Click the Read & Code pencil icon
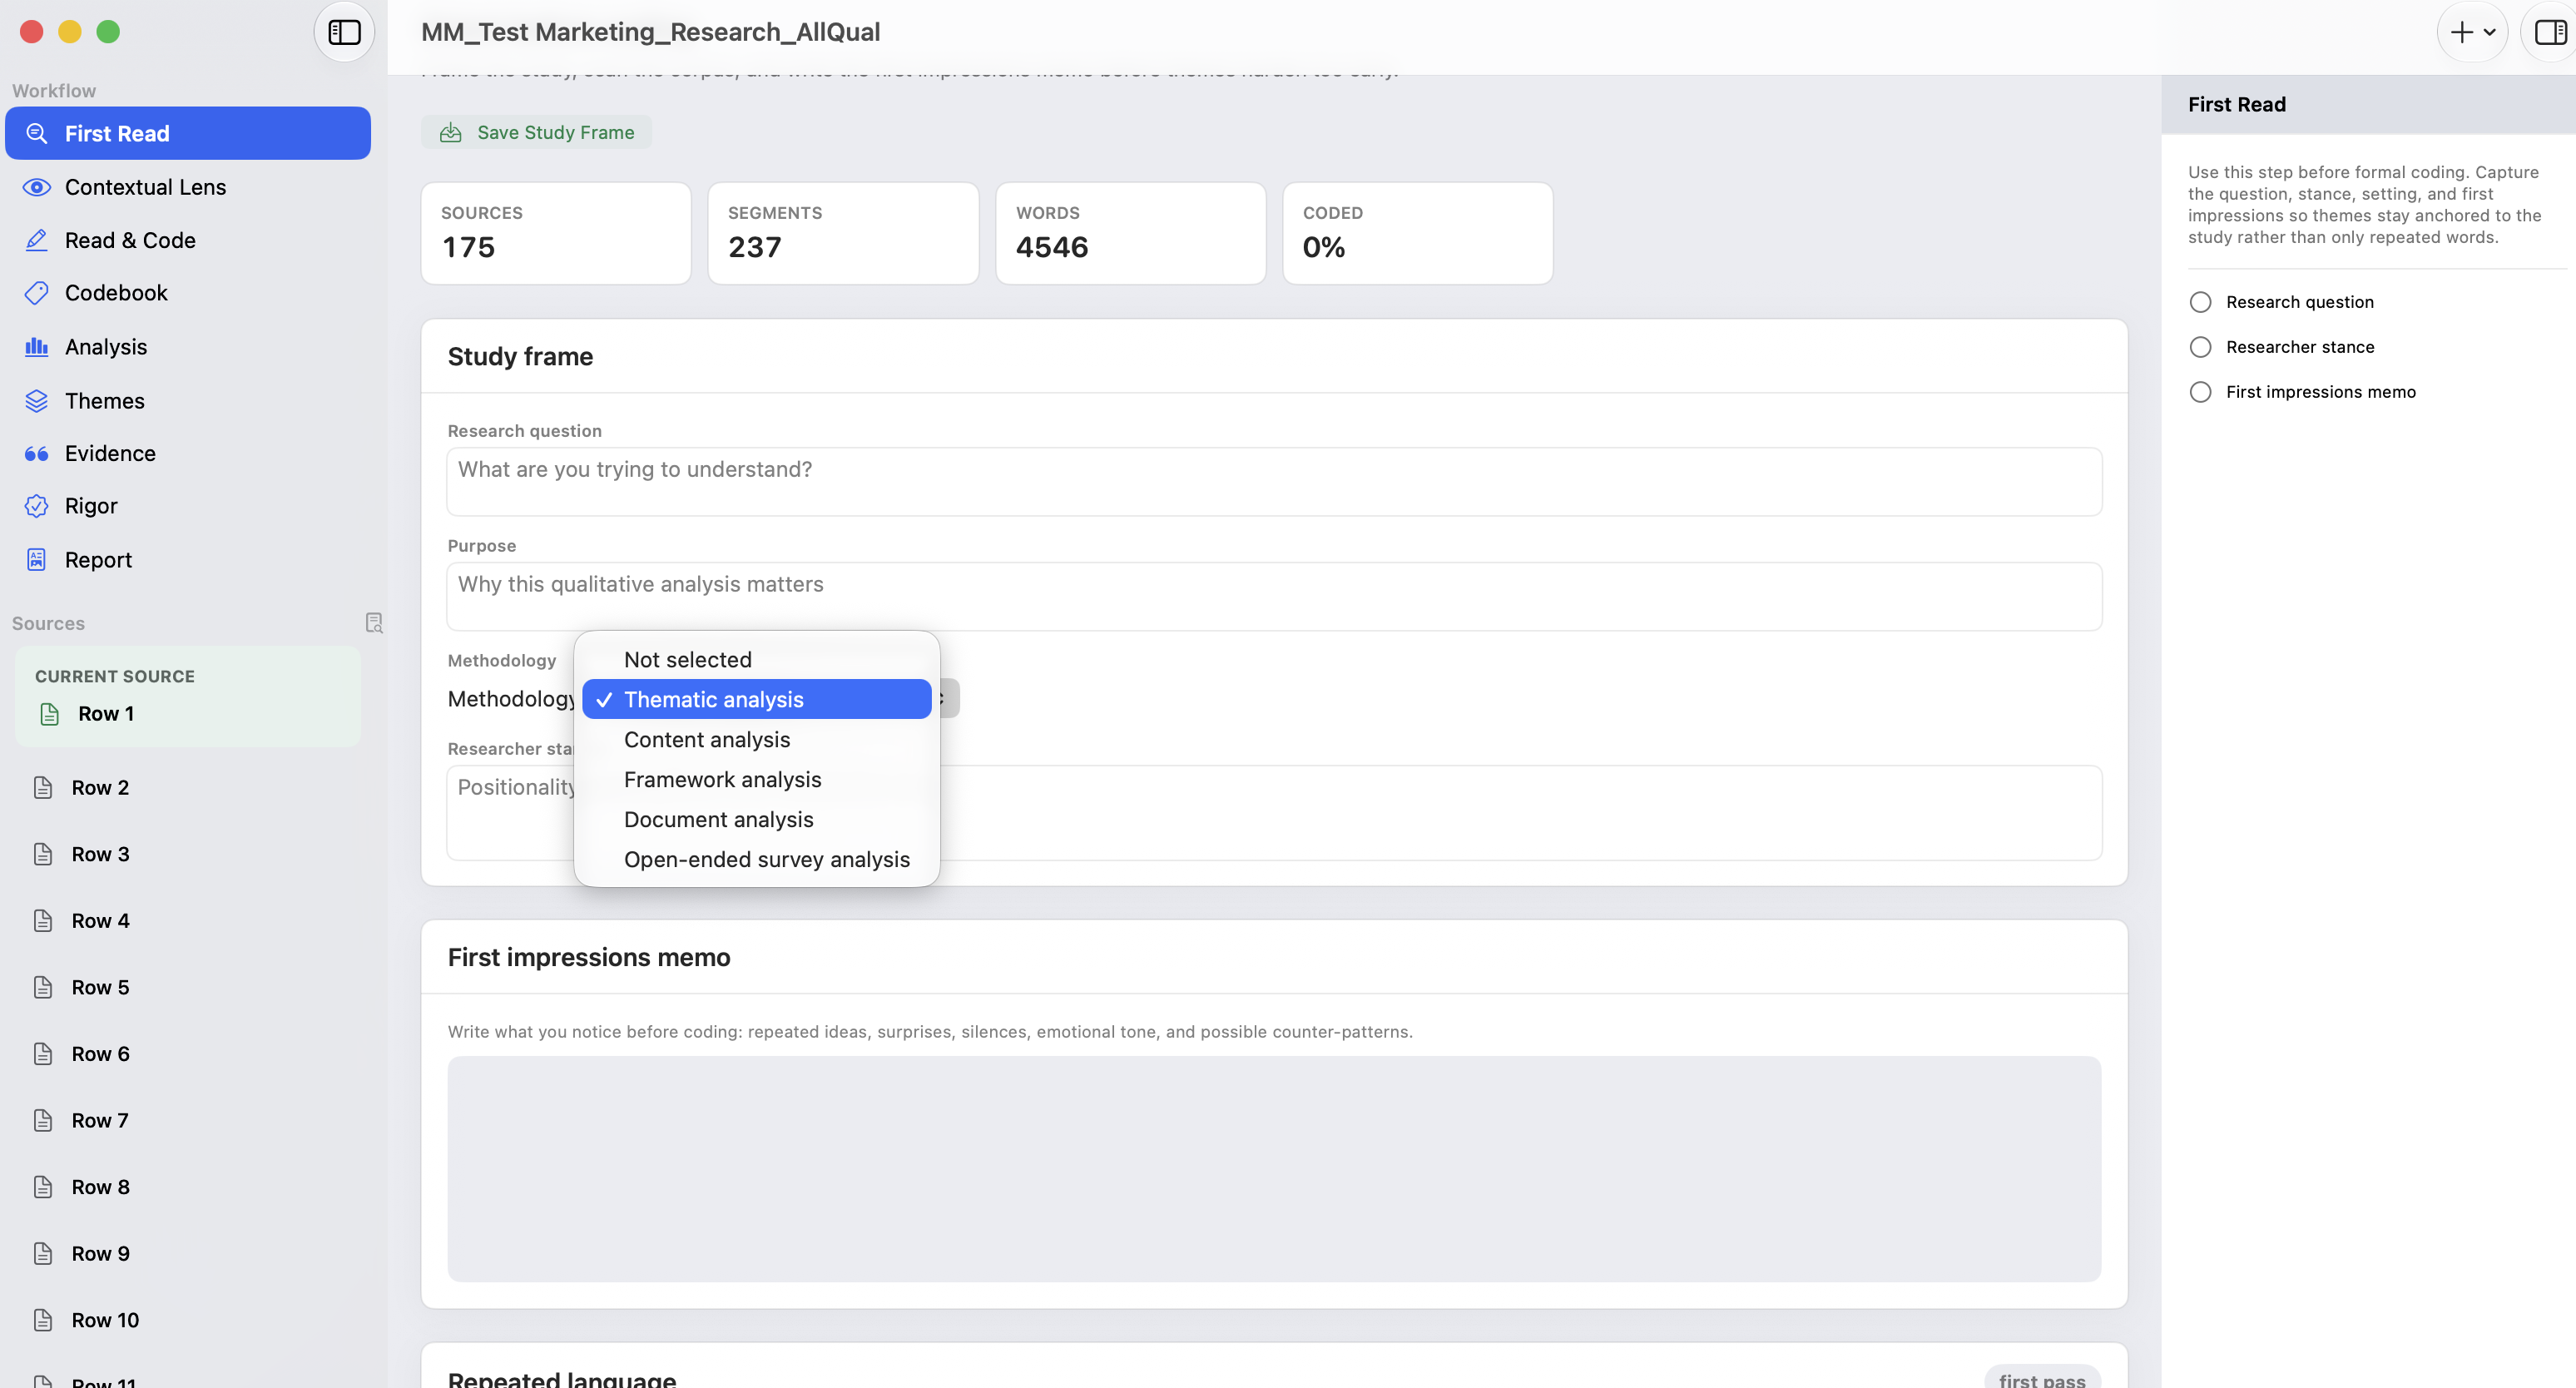Viewport: 2576px width, 1388px height. 37,240
